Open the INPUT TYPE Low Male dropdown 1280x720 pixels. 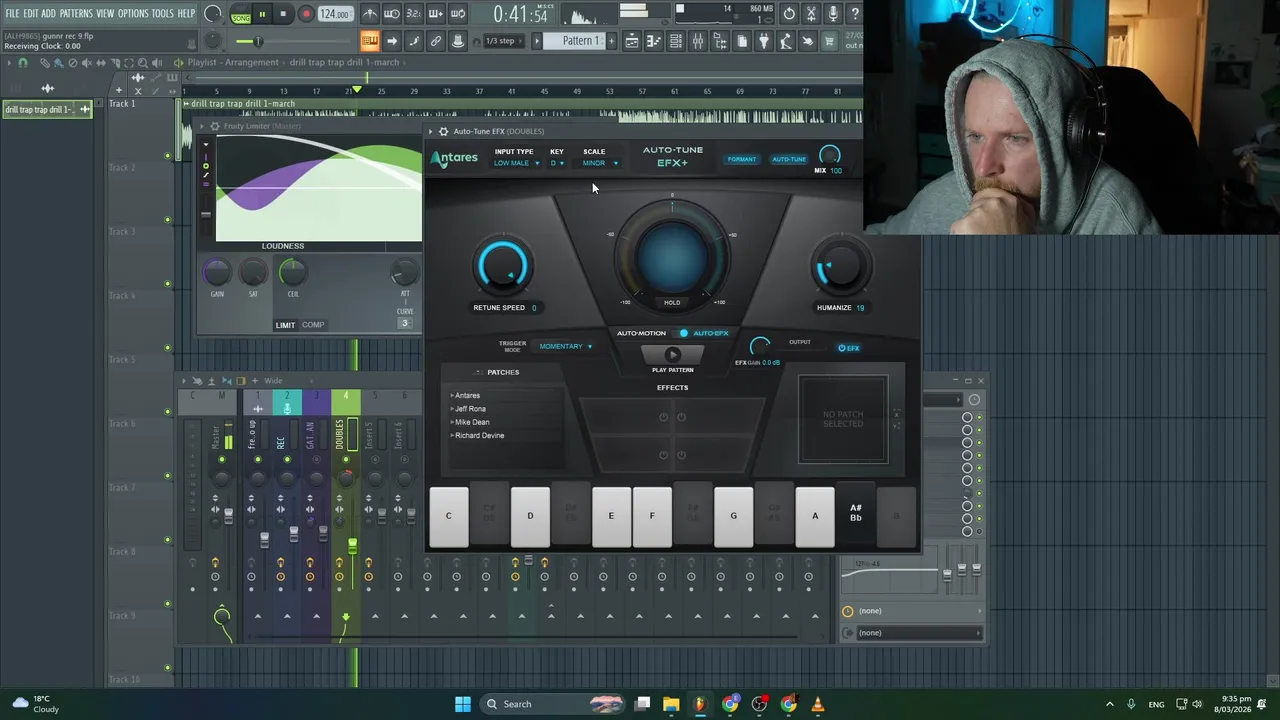(x=516, y=163)
